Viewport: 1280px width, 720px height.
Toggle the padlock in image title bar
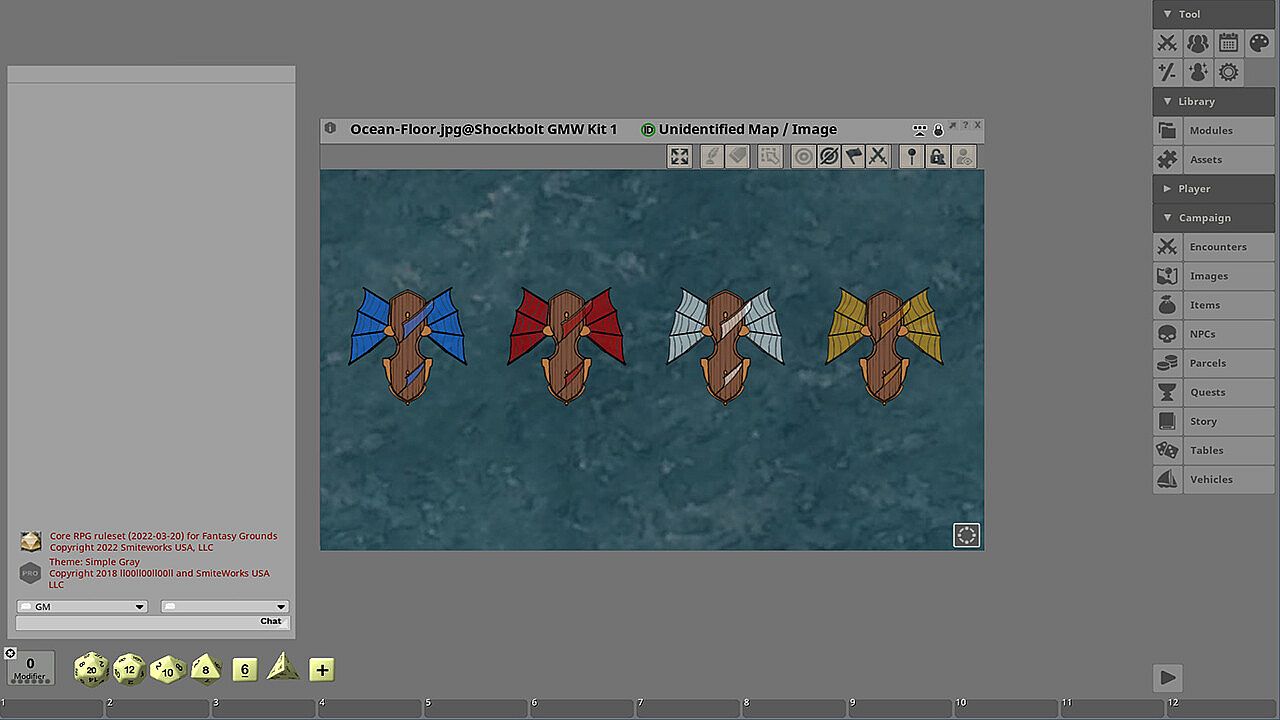coord(938,130)
